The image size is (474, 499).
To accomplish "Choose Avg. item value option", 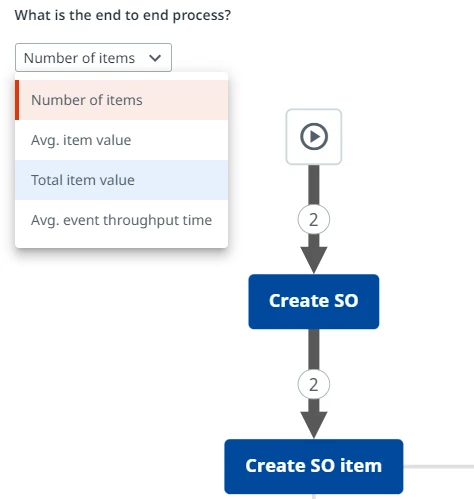I will (122, 140).
